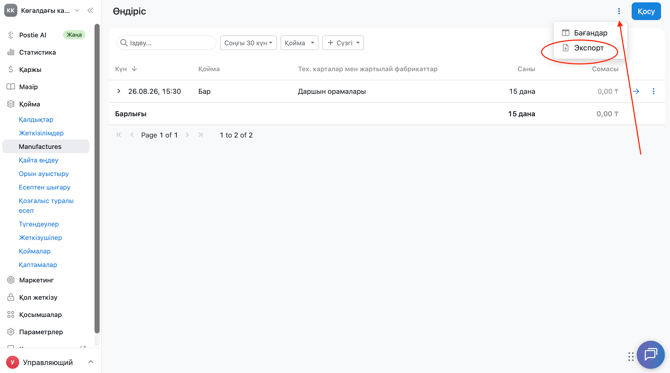
Task: Open the Қаржы section
Action: [x=30, y=69]
